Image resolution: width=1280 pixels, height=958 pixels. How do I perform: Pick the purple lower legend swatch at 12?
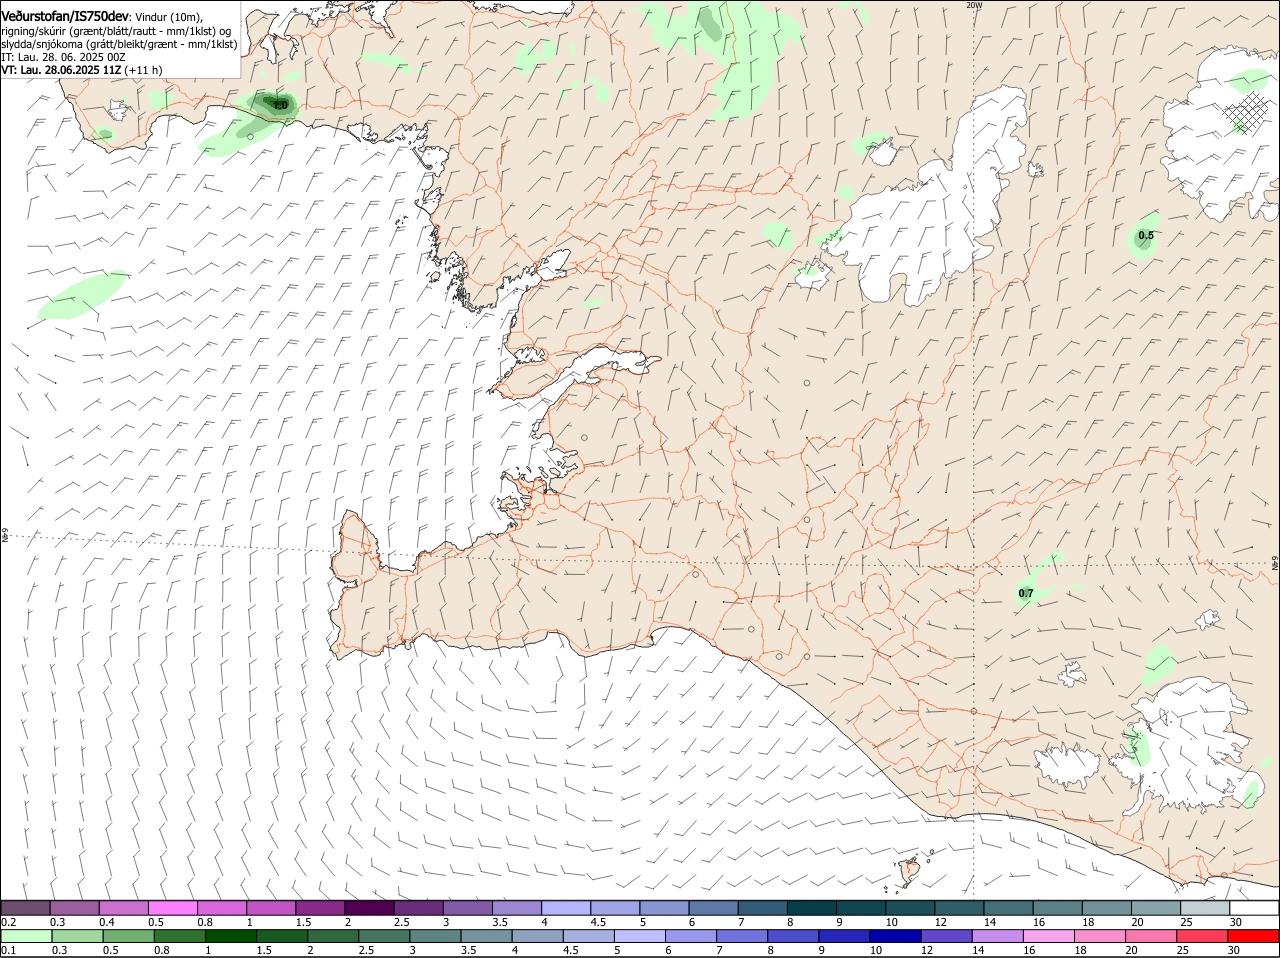[x=949, y=936]
